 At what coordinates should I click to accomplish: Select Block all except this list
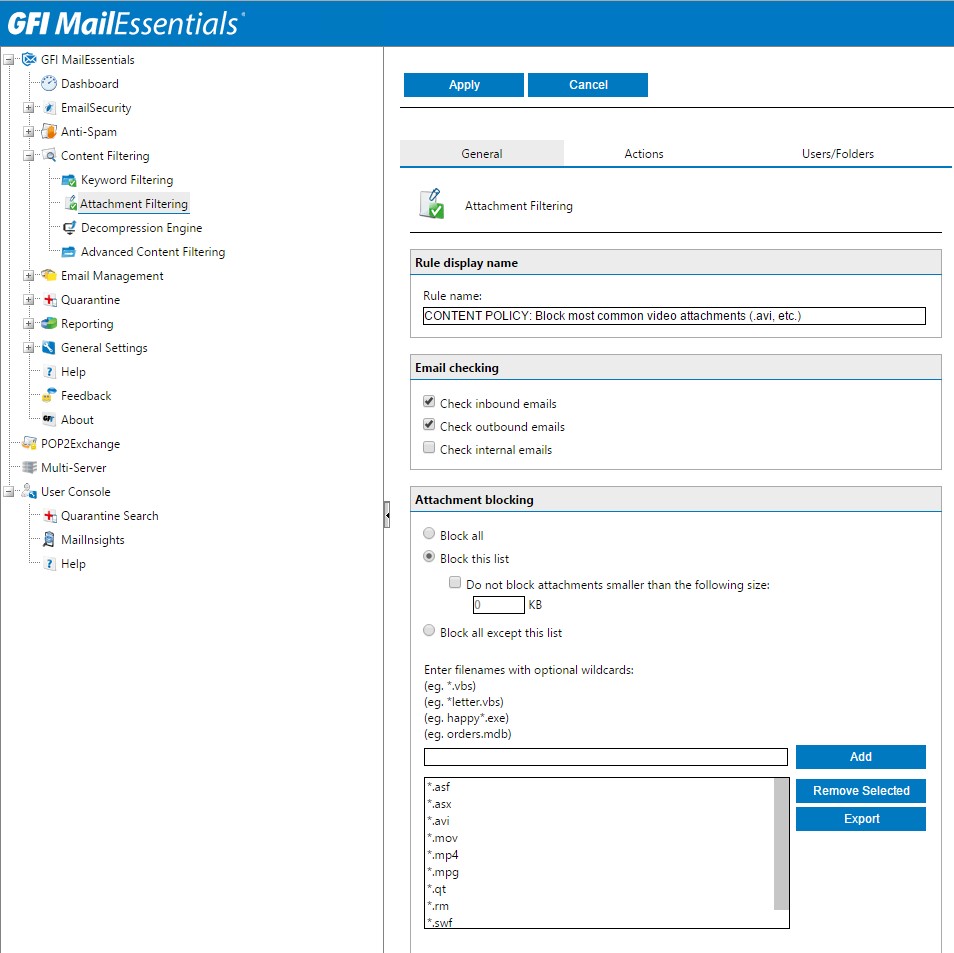429,631
